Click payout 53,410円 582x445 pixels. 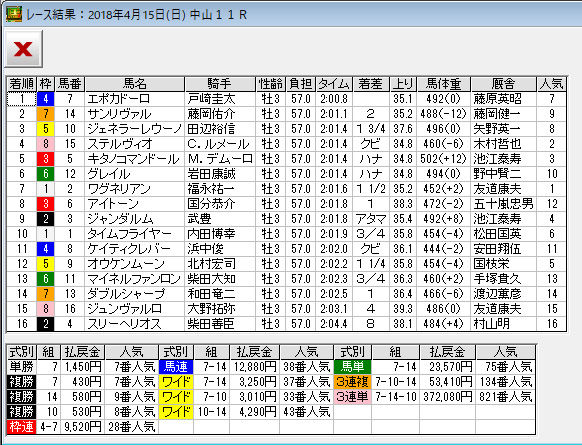pyautogui.click(x=451, y=382)
